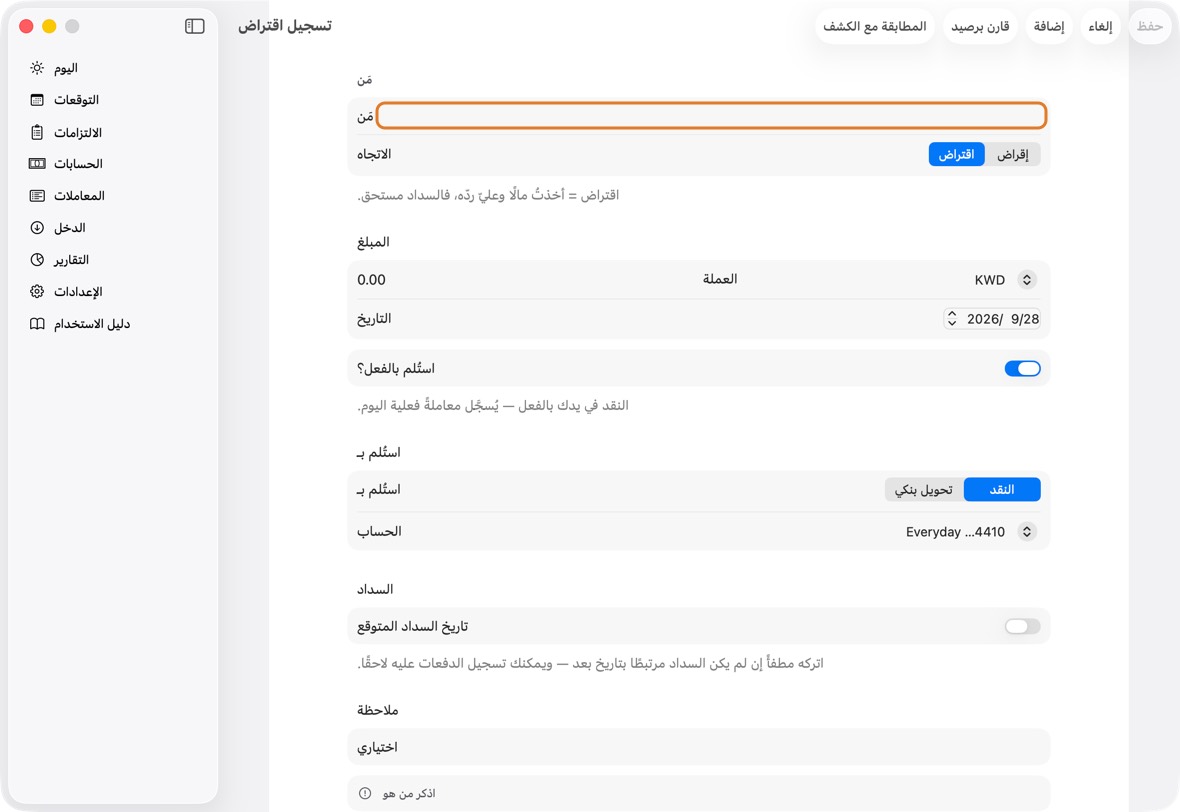Click the book icon beside دليل الاستخدام

coord(37,324)
